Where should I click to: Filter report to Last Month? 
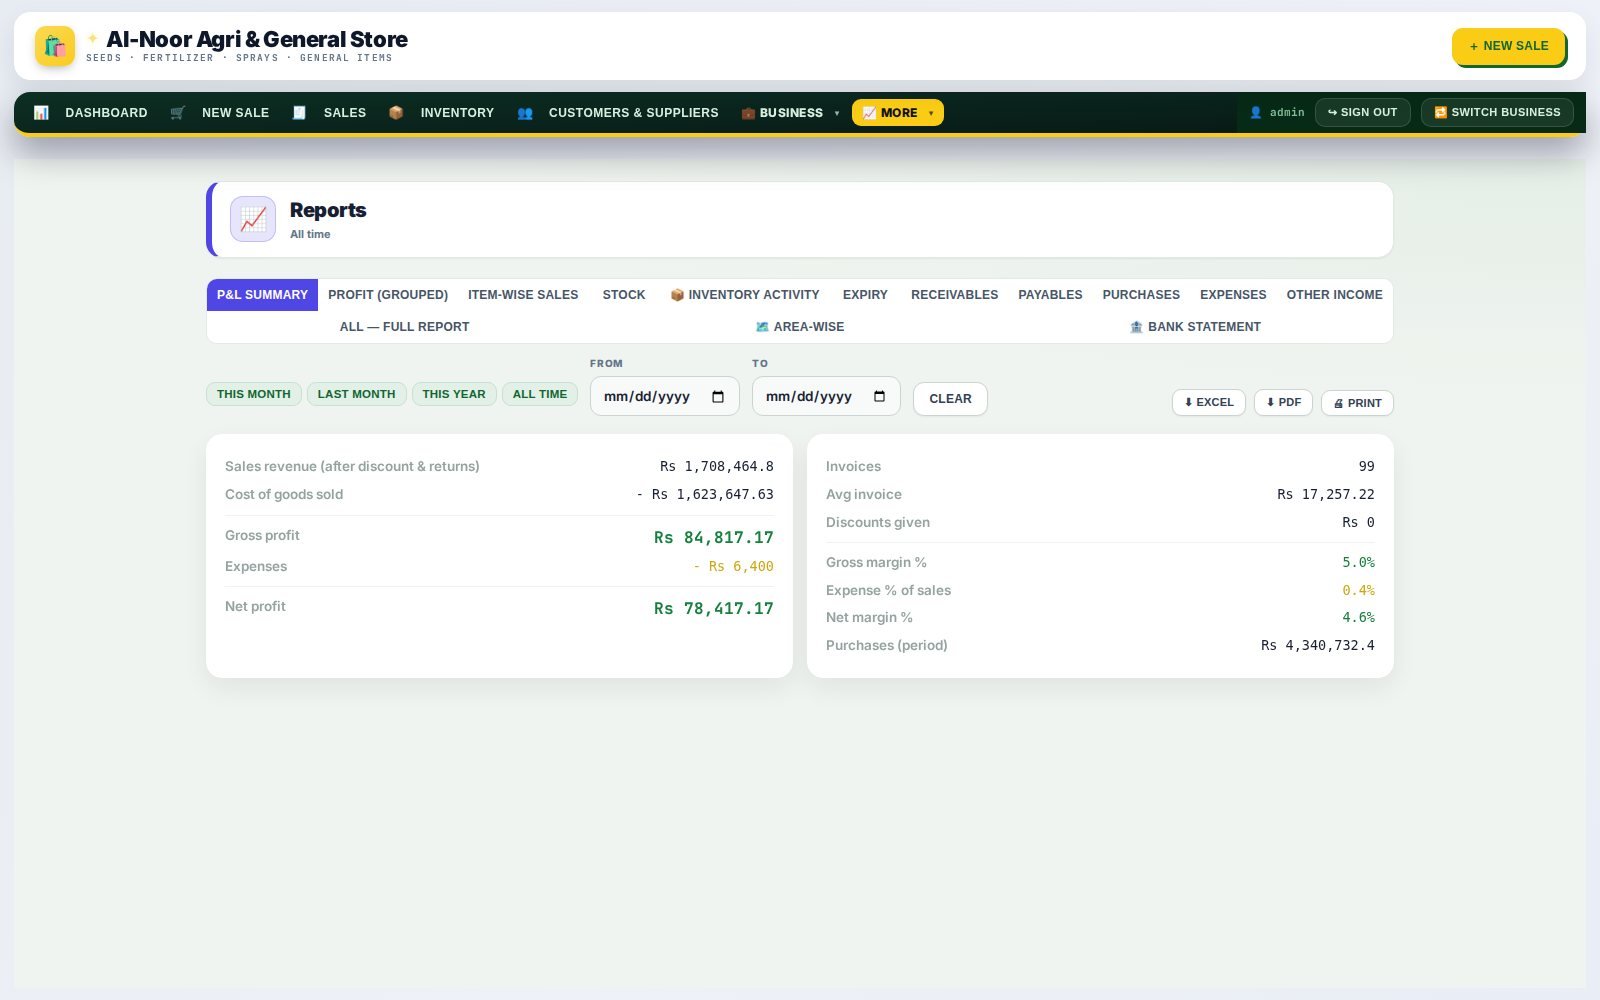356,394
